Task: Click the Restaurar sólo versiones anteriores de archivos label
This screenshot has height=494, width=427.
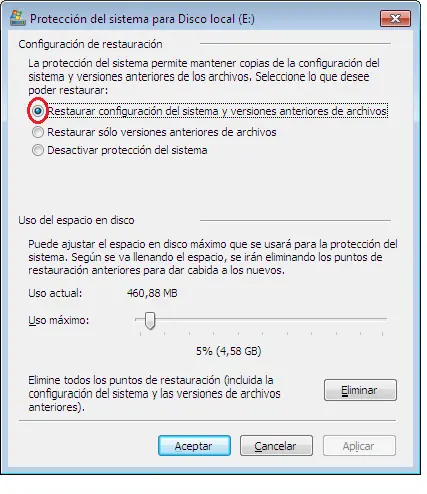Action: tap(162, 132)
